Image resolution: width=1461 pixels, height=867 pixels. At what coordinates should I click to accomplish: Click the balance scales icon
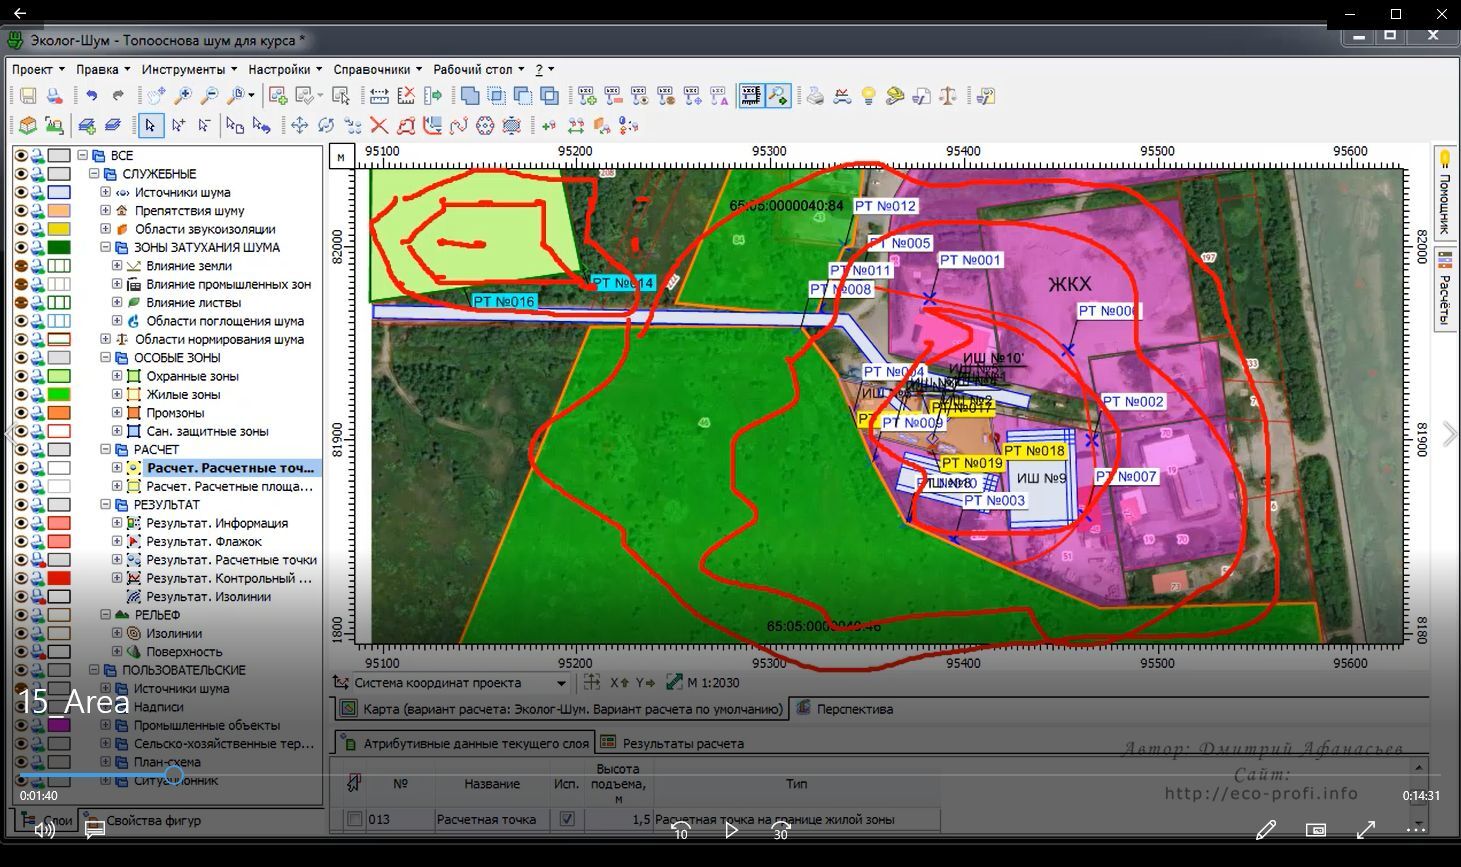click(x=948, y=96)
